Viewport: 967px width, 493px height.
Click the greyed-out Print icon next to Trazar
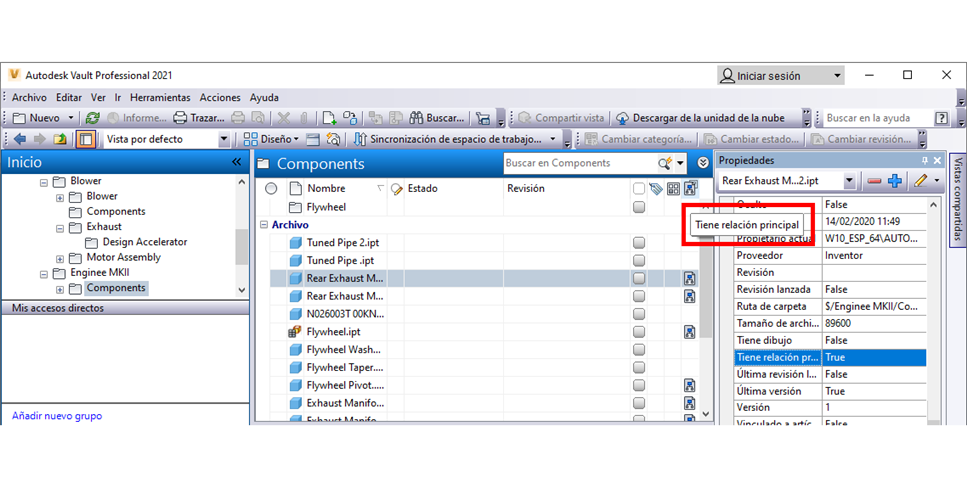point(237,118)
